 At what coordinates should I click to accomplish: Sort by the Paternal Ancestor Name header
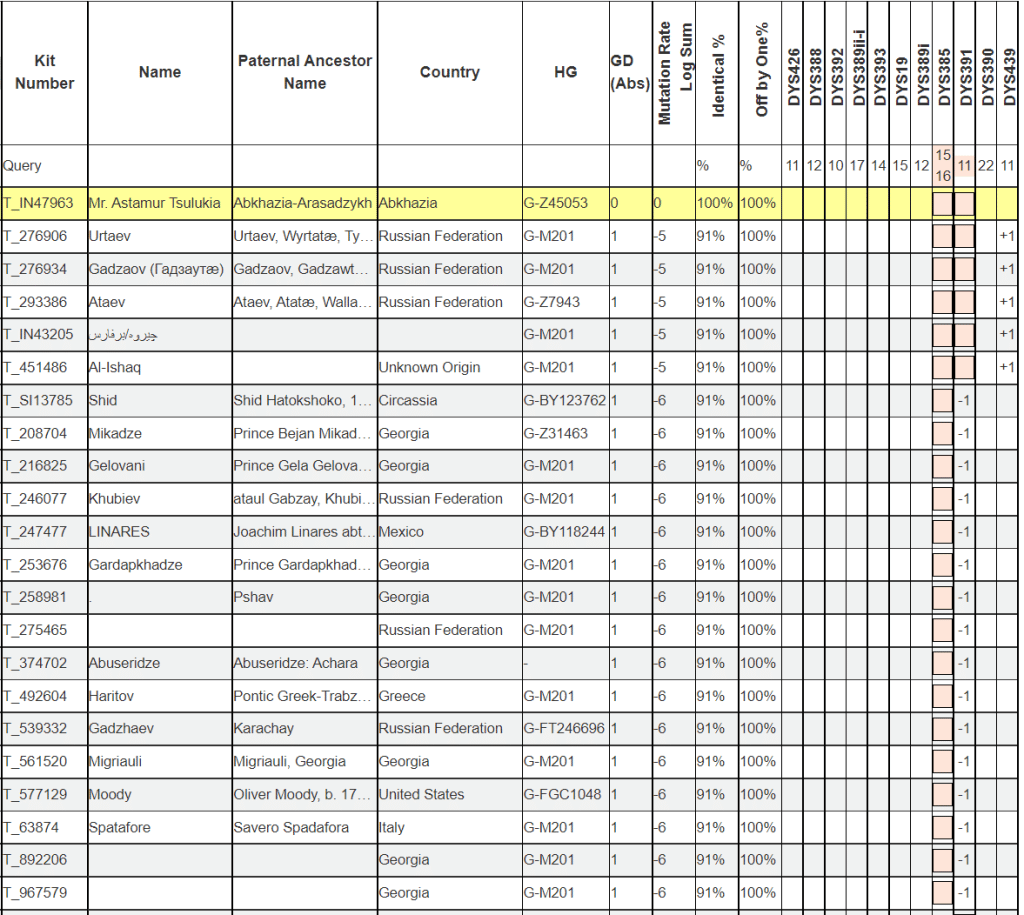click(x=304, y=72)
